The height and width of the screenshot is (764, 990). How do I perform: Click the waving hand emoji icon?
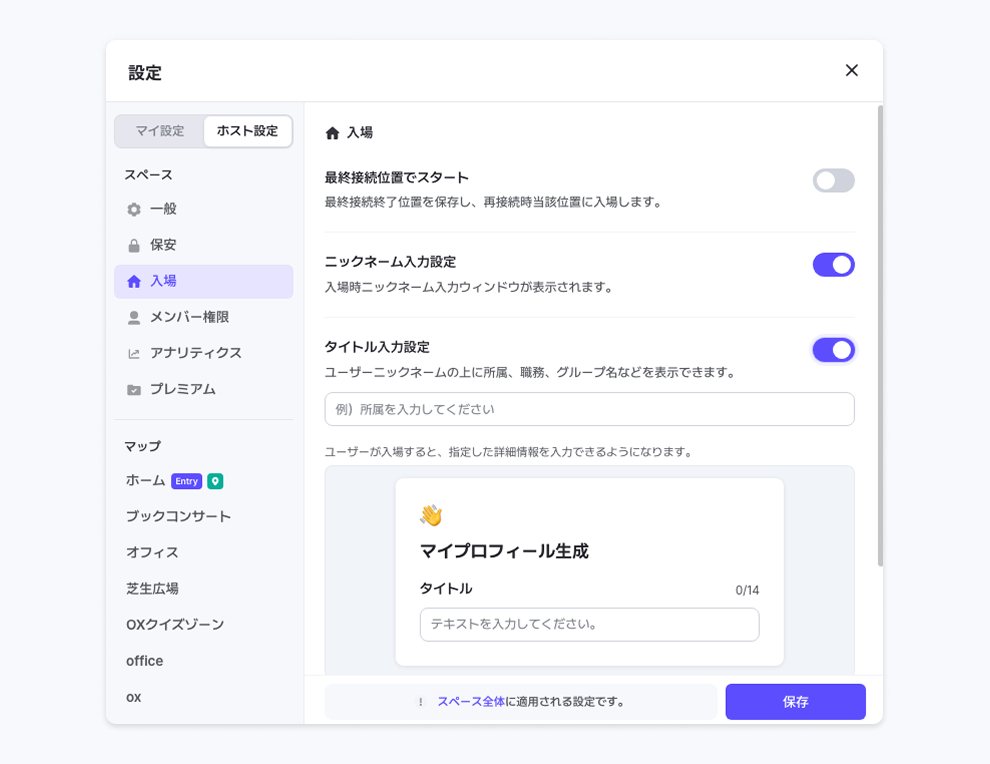(x=431, y=515)
